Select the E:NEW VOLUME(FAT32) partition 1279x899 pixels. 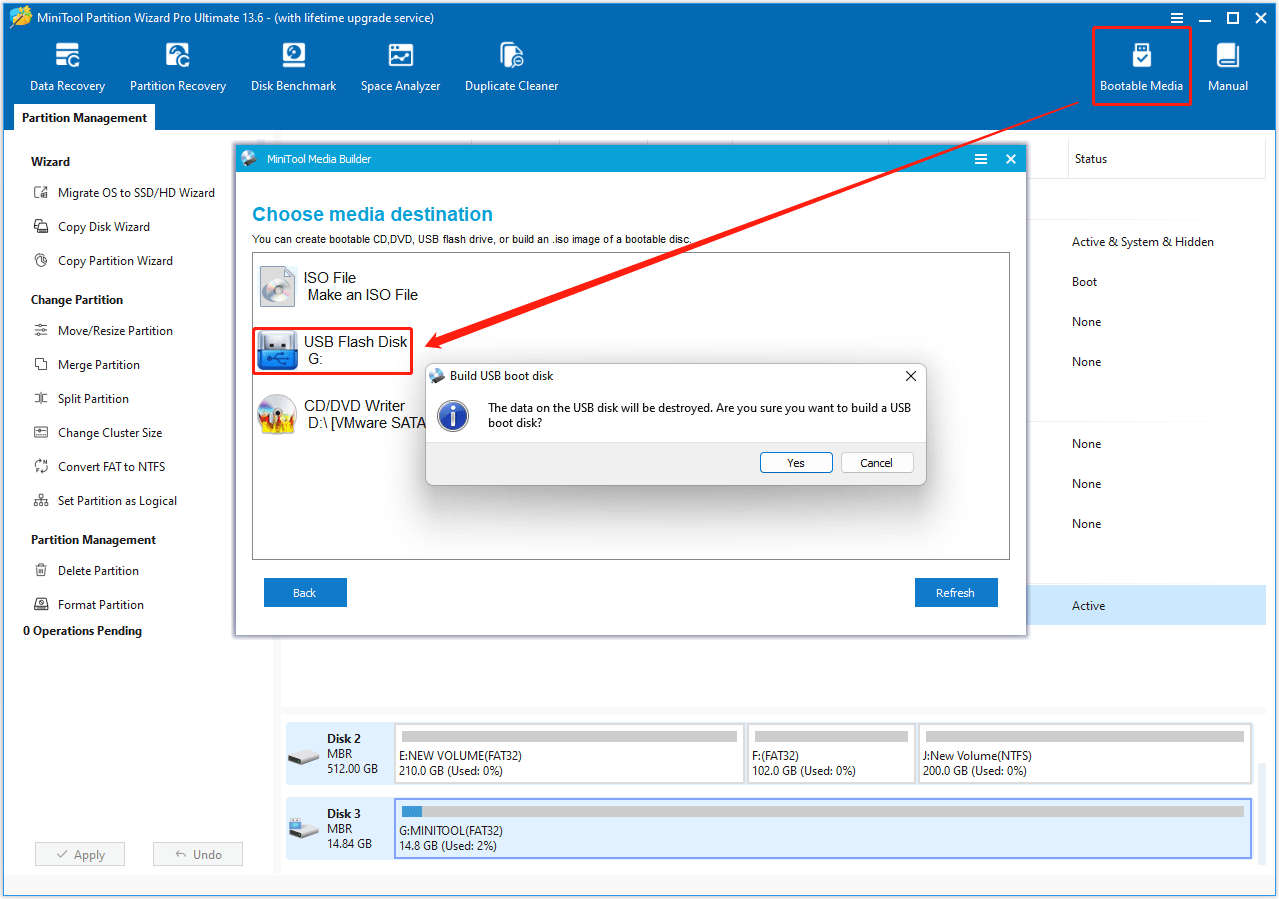point(570,754)
